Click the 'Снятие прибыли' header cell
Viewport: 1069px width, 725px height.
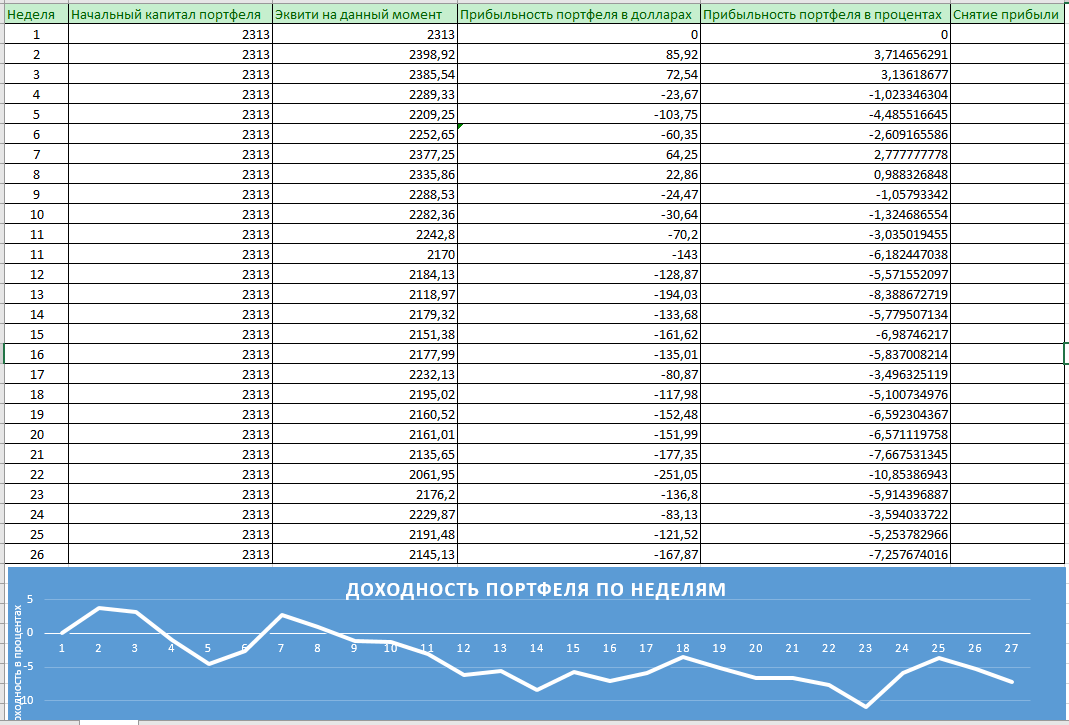pos(1008,15)
